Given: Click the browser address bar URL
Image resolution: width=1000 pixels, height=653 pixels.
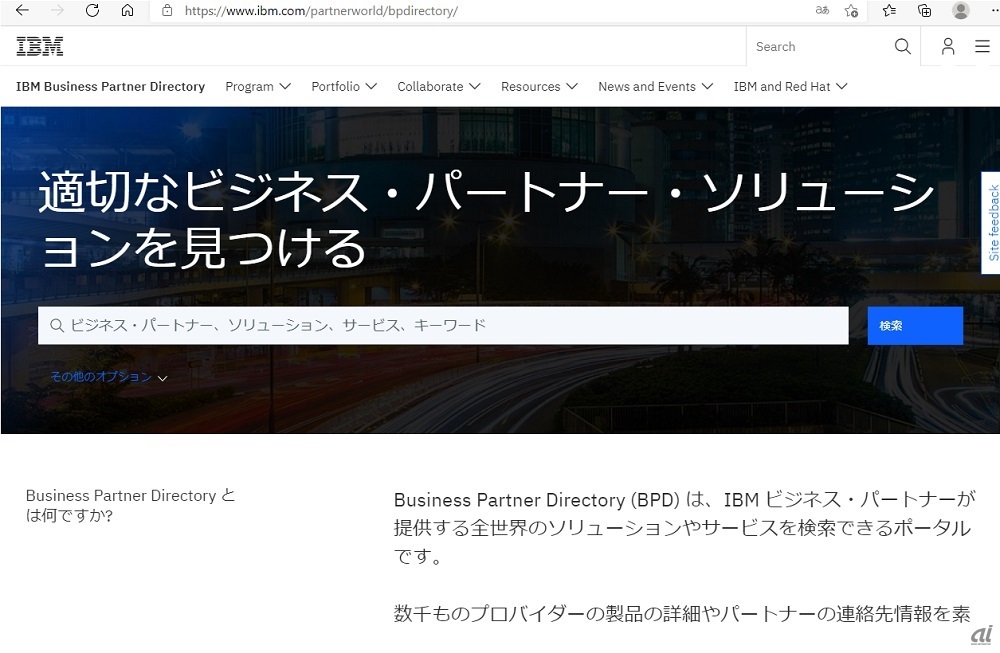Looking at the screenshot, I should (x=321, y=10).
